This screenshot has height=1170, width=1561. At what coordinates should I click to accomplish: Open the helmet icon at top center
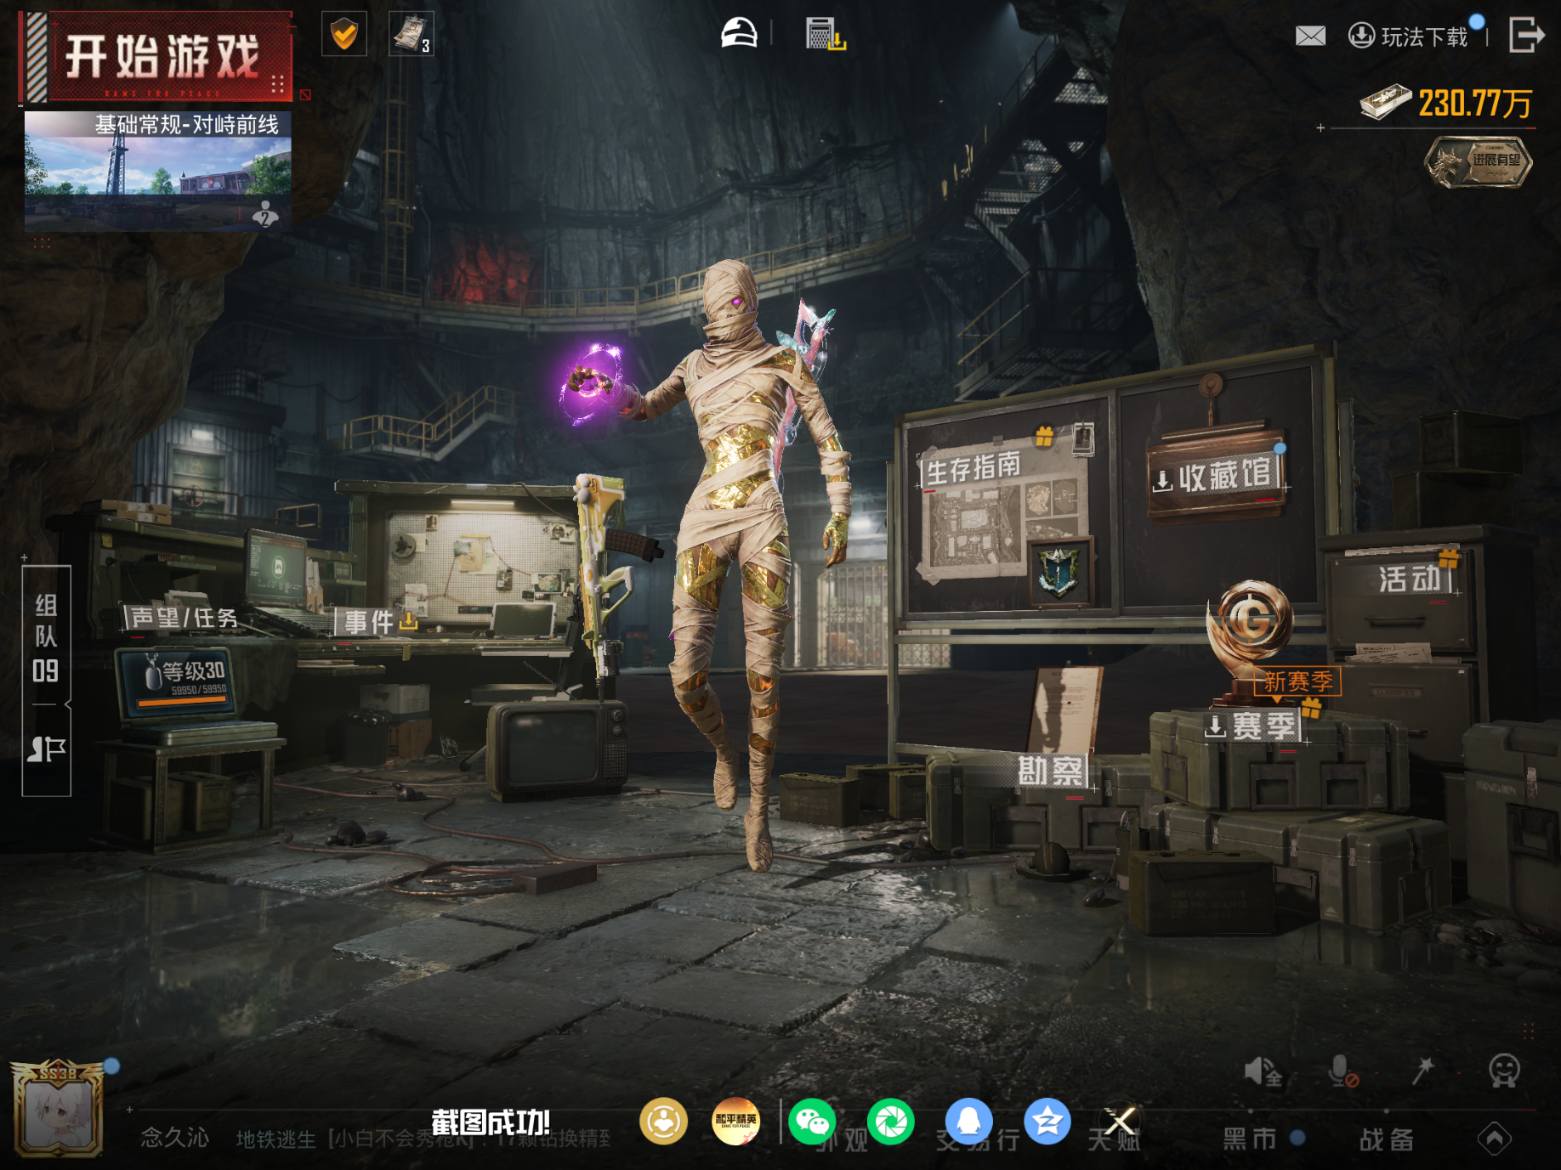click(x=739, y=33)
